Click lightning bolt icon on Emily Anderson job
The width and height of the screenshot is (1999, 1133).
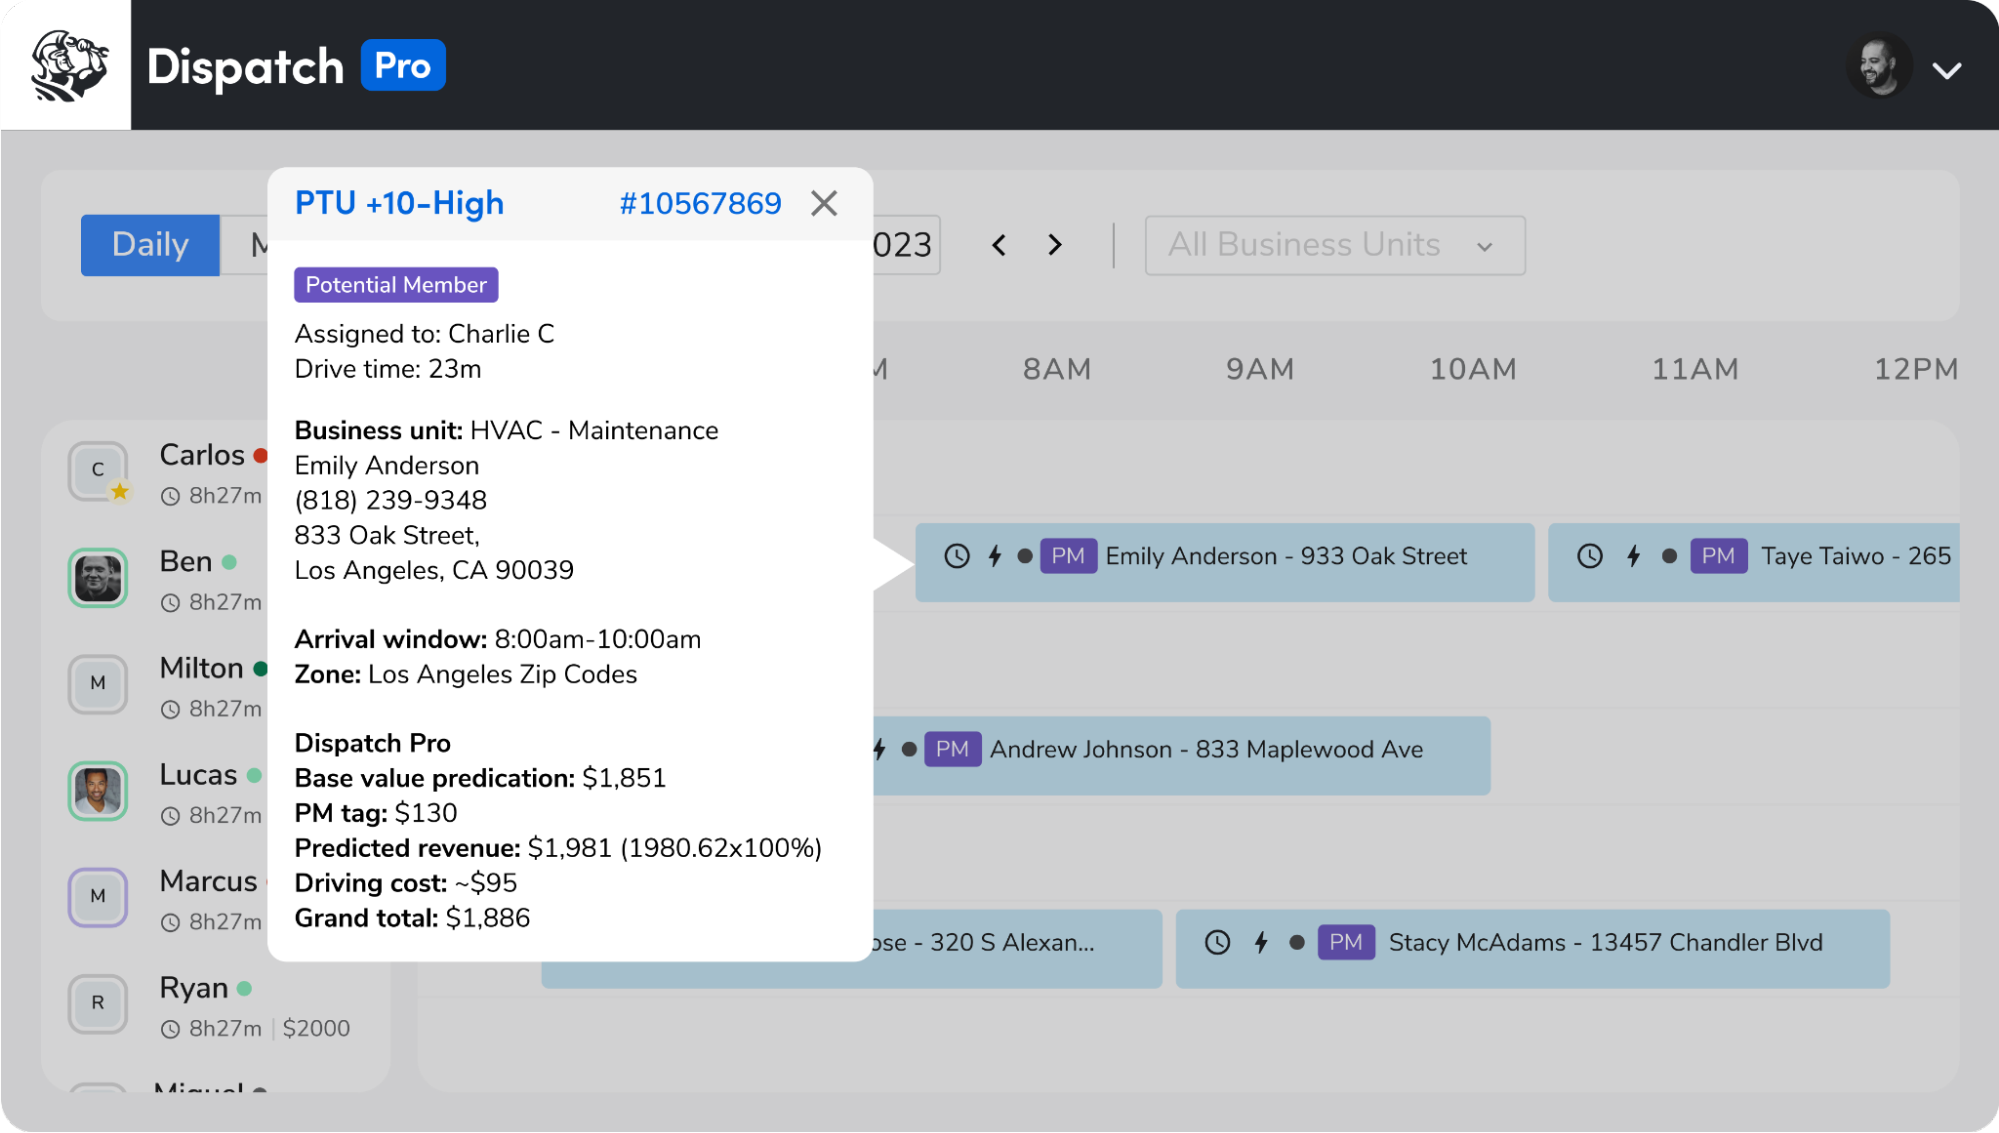[995, 556]
